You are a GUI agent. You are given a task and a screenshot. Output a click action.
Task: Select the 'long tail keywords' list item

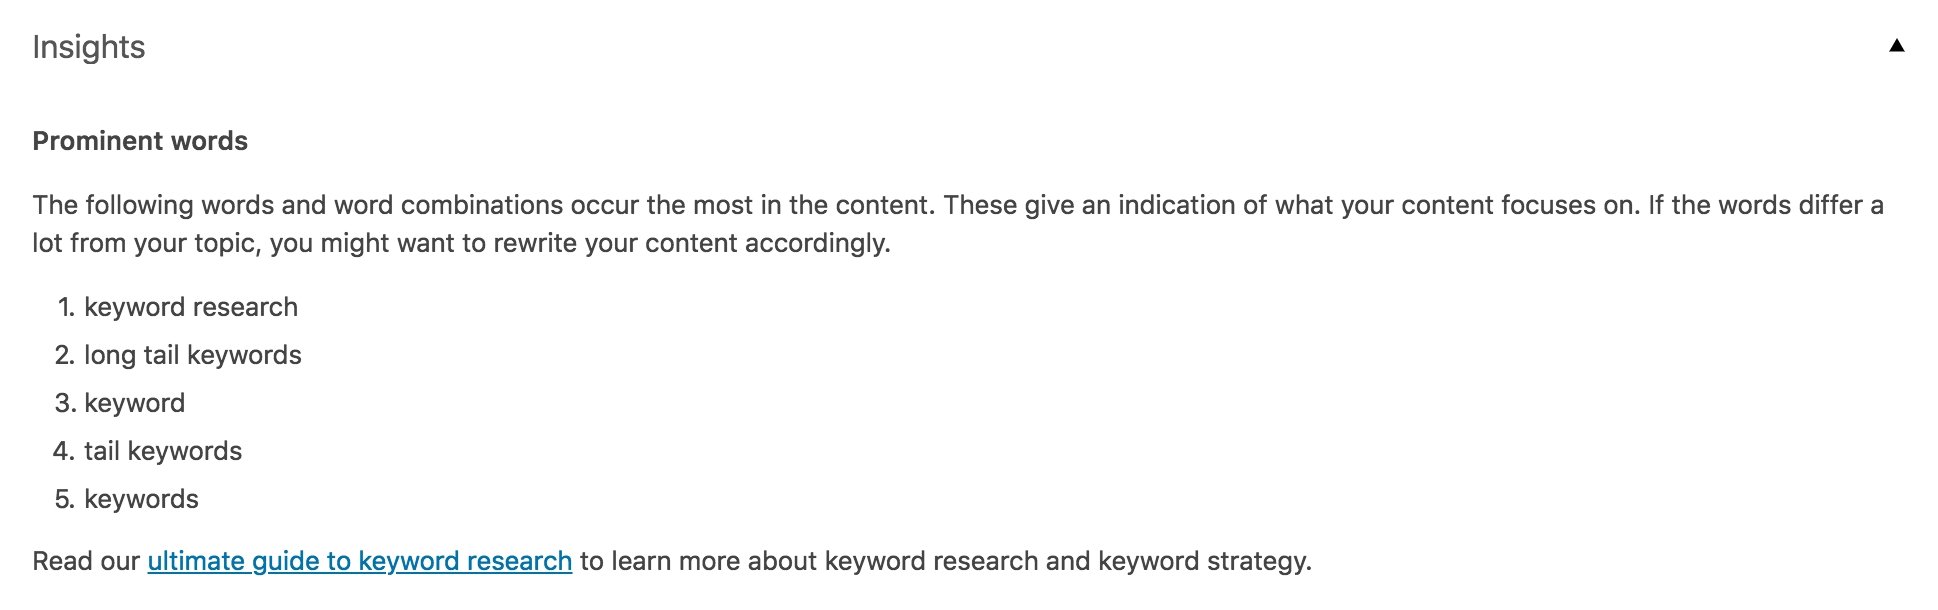point(193,355)
